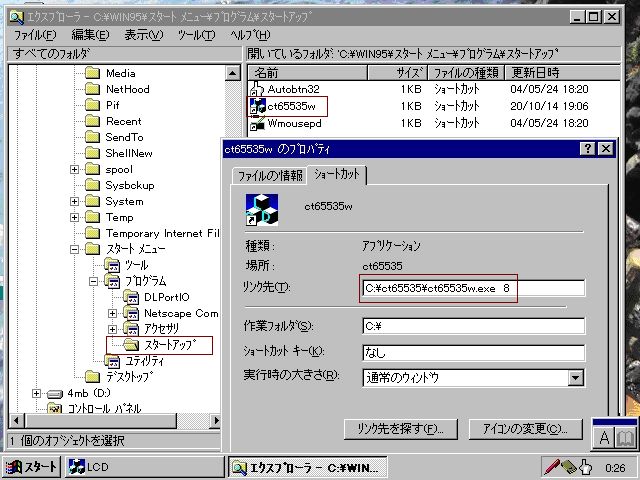640x480 pixels.
Task: Click the Media folder icon
Action: click(92, 73)
